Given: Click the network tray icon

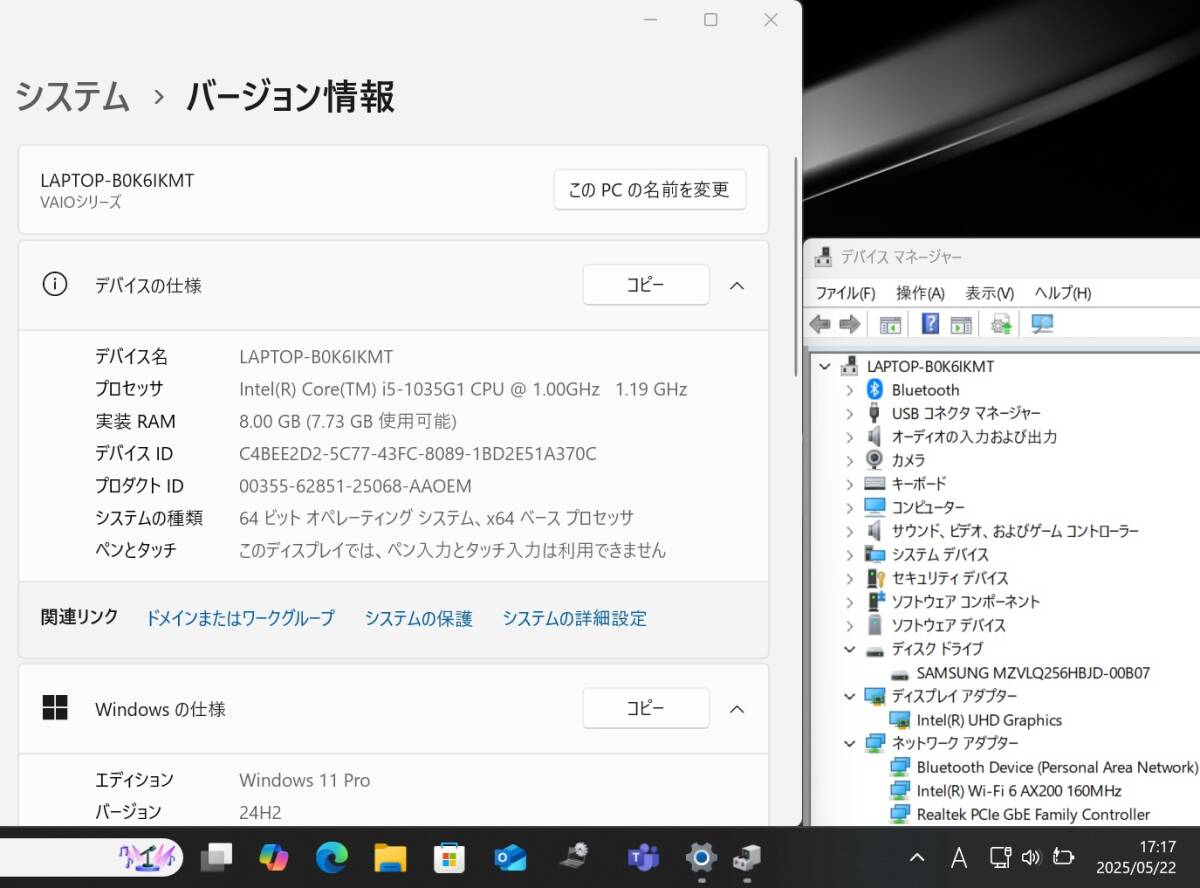Looking at the screenshot, I should (x=999, y=857).
